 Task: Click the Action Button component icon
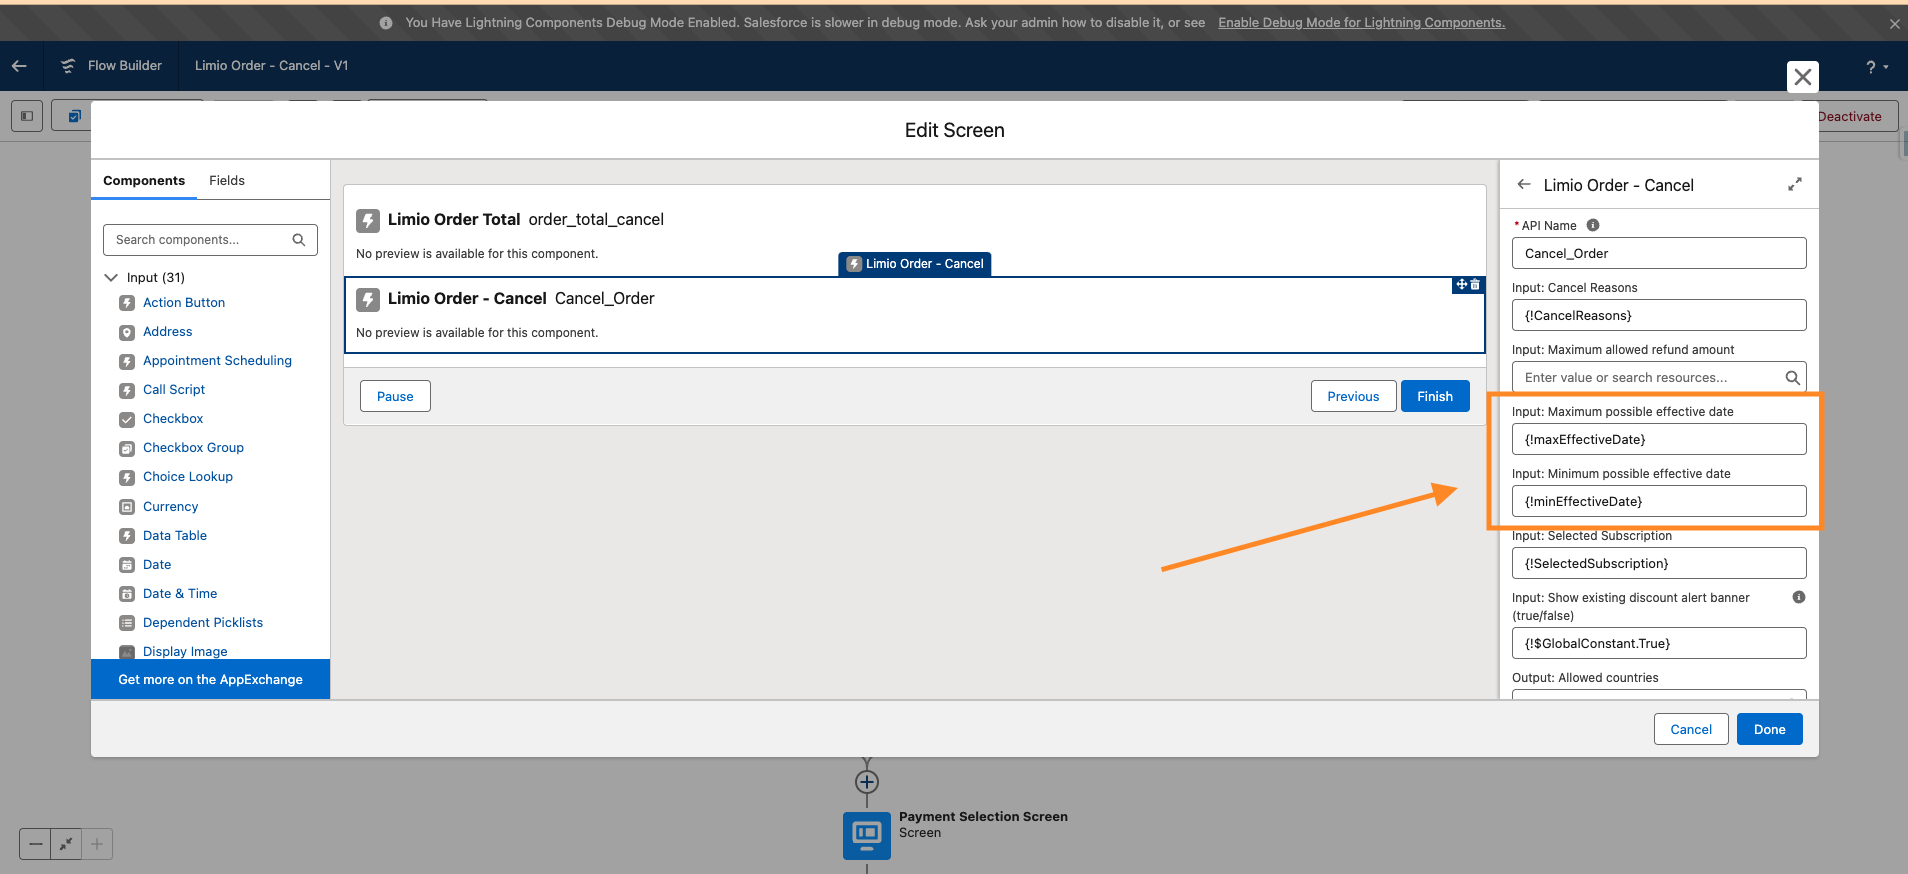[127, 303]
